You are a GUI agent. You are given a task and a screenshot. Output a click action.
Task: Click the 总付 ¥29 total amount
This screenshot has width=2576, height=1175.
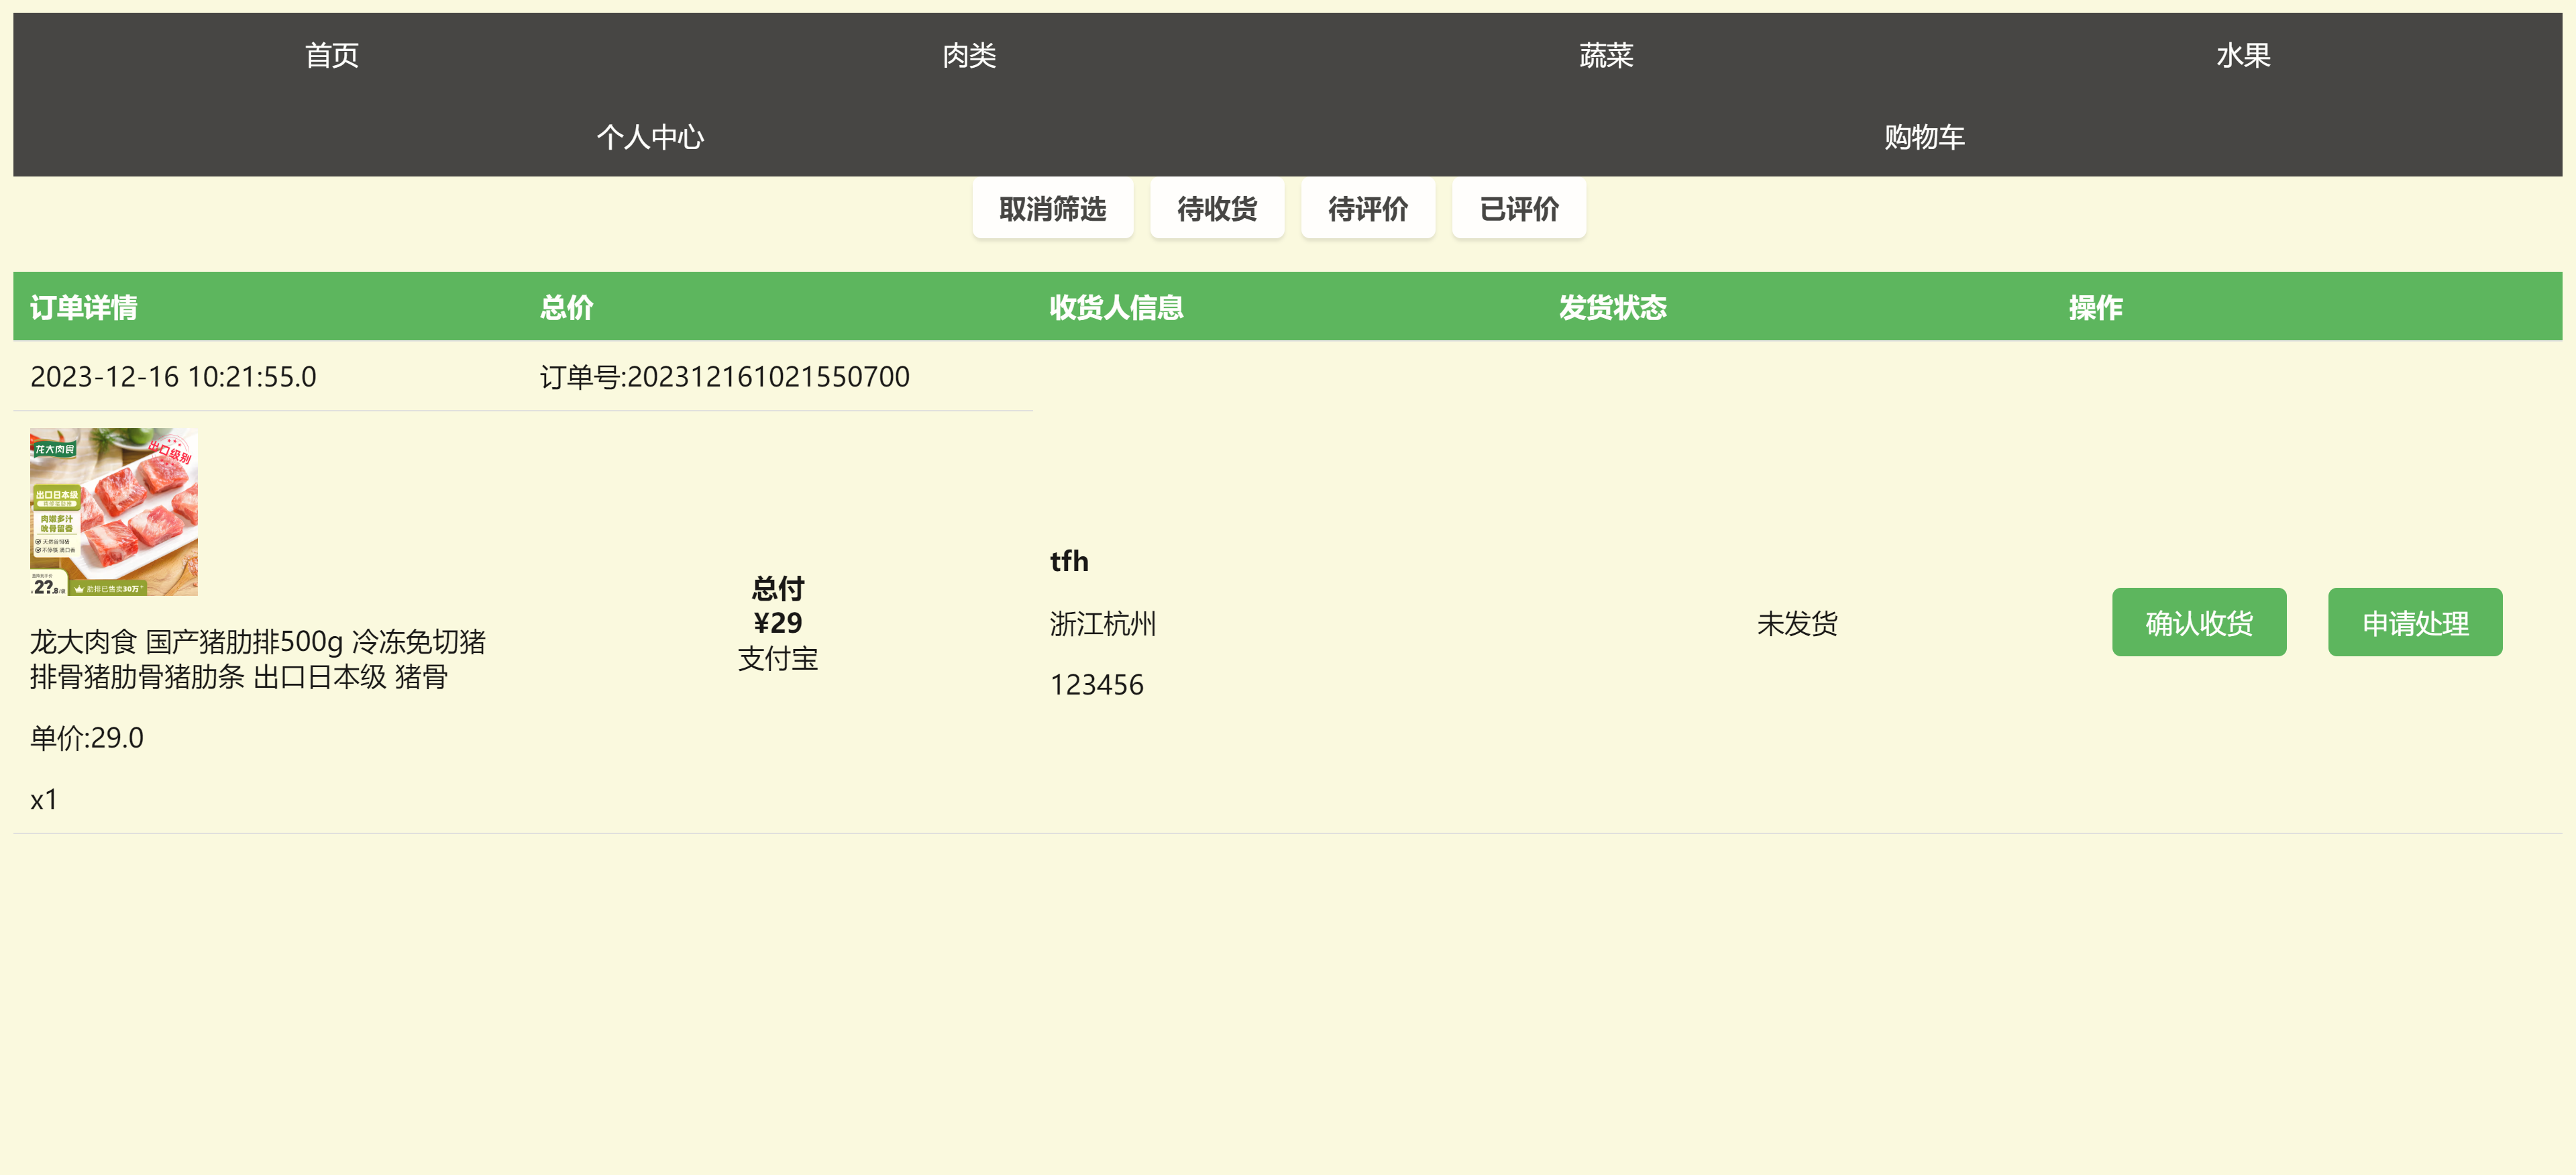tap(778, 605)
